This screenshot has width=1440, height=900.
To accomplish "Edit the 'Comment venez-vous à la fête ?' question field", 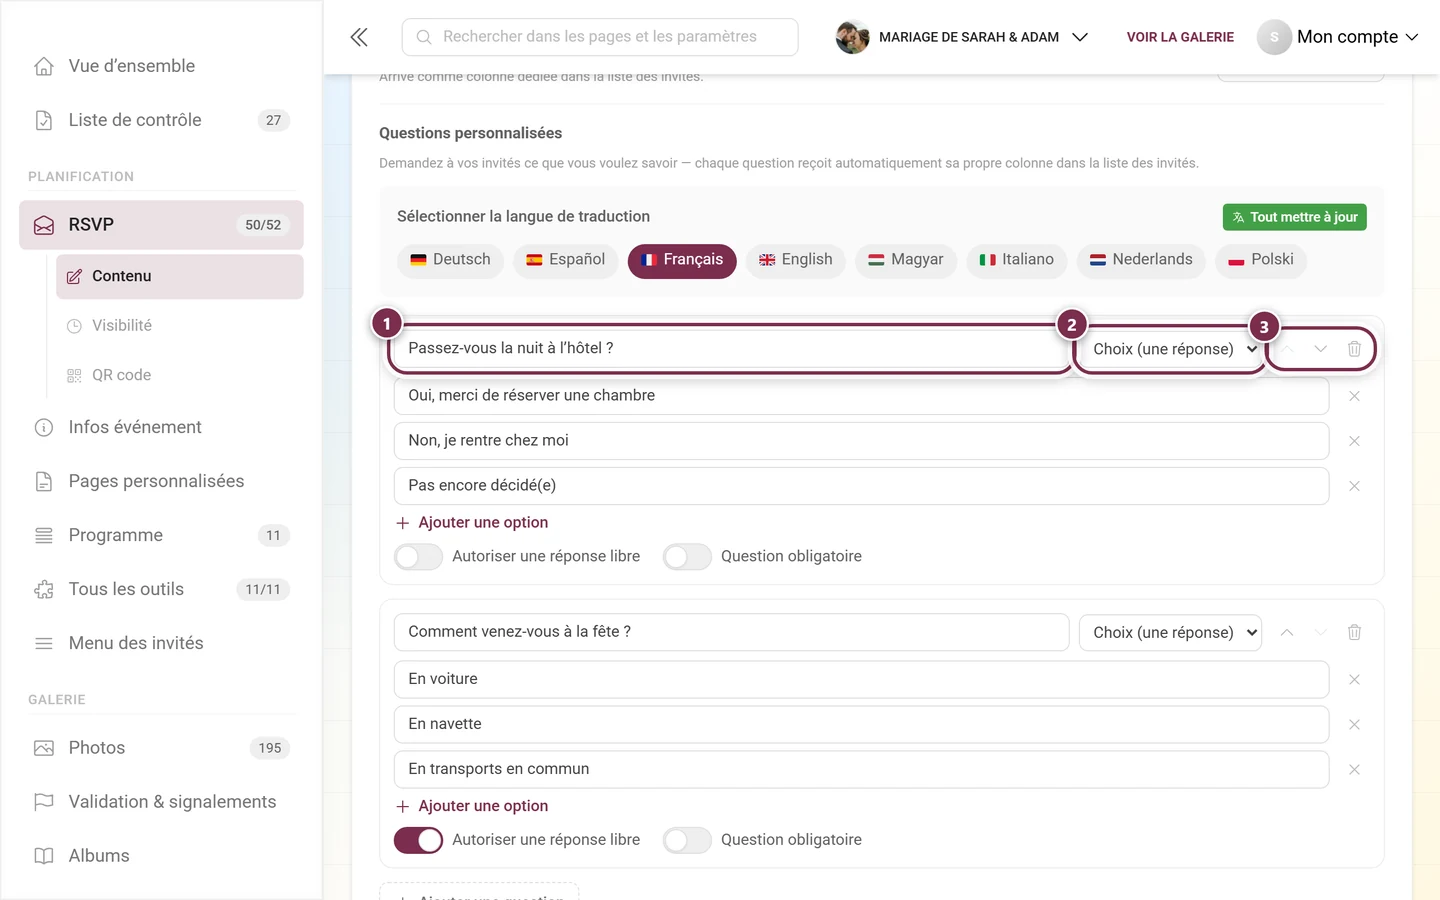I will pos(732,632).
